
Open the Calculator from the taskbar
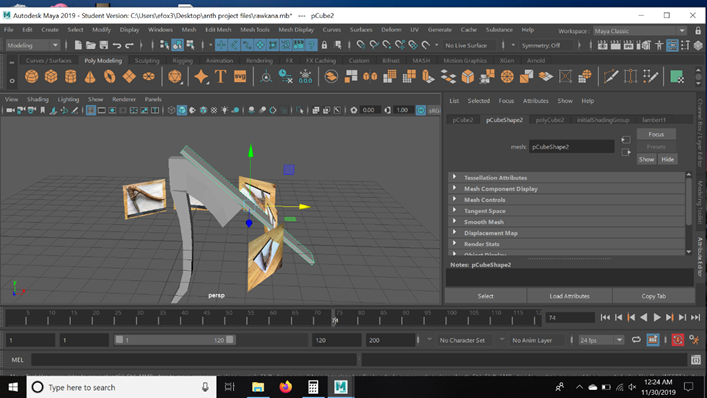click(313, 387)
